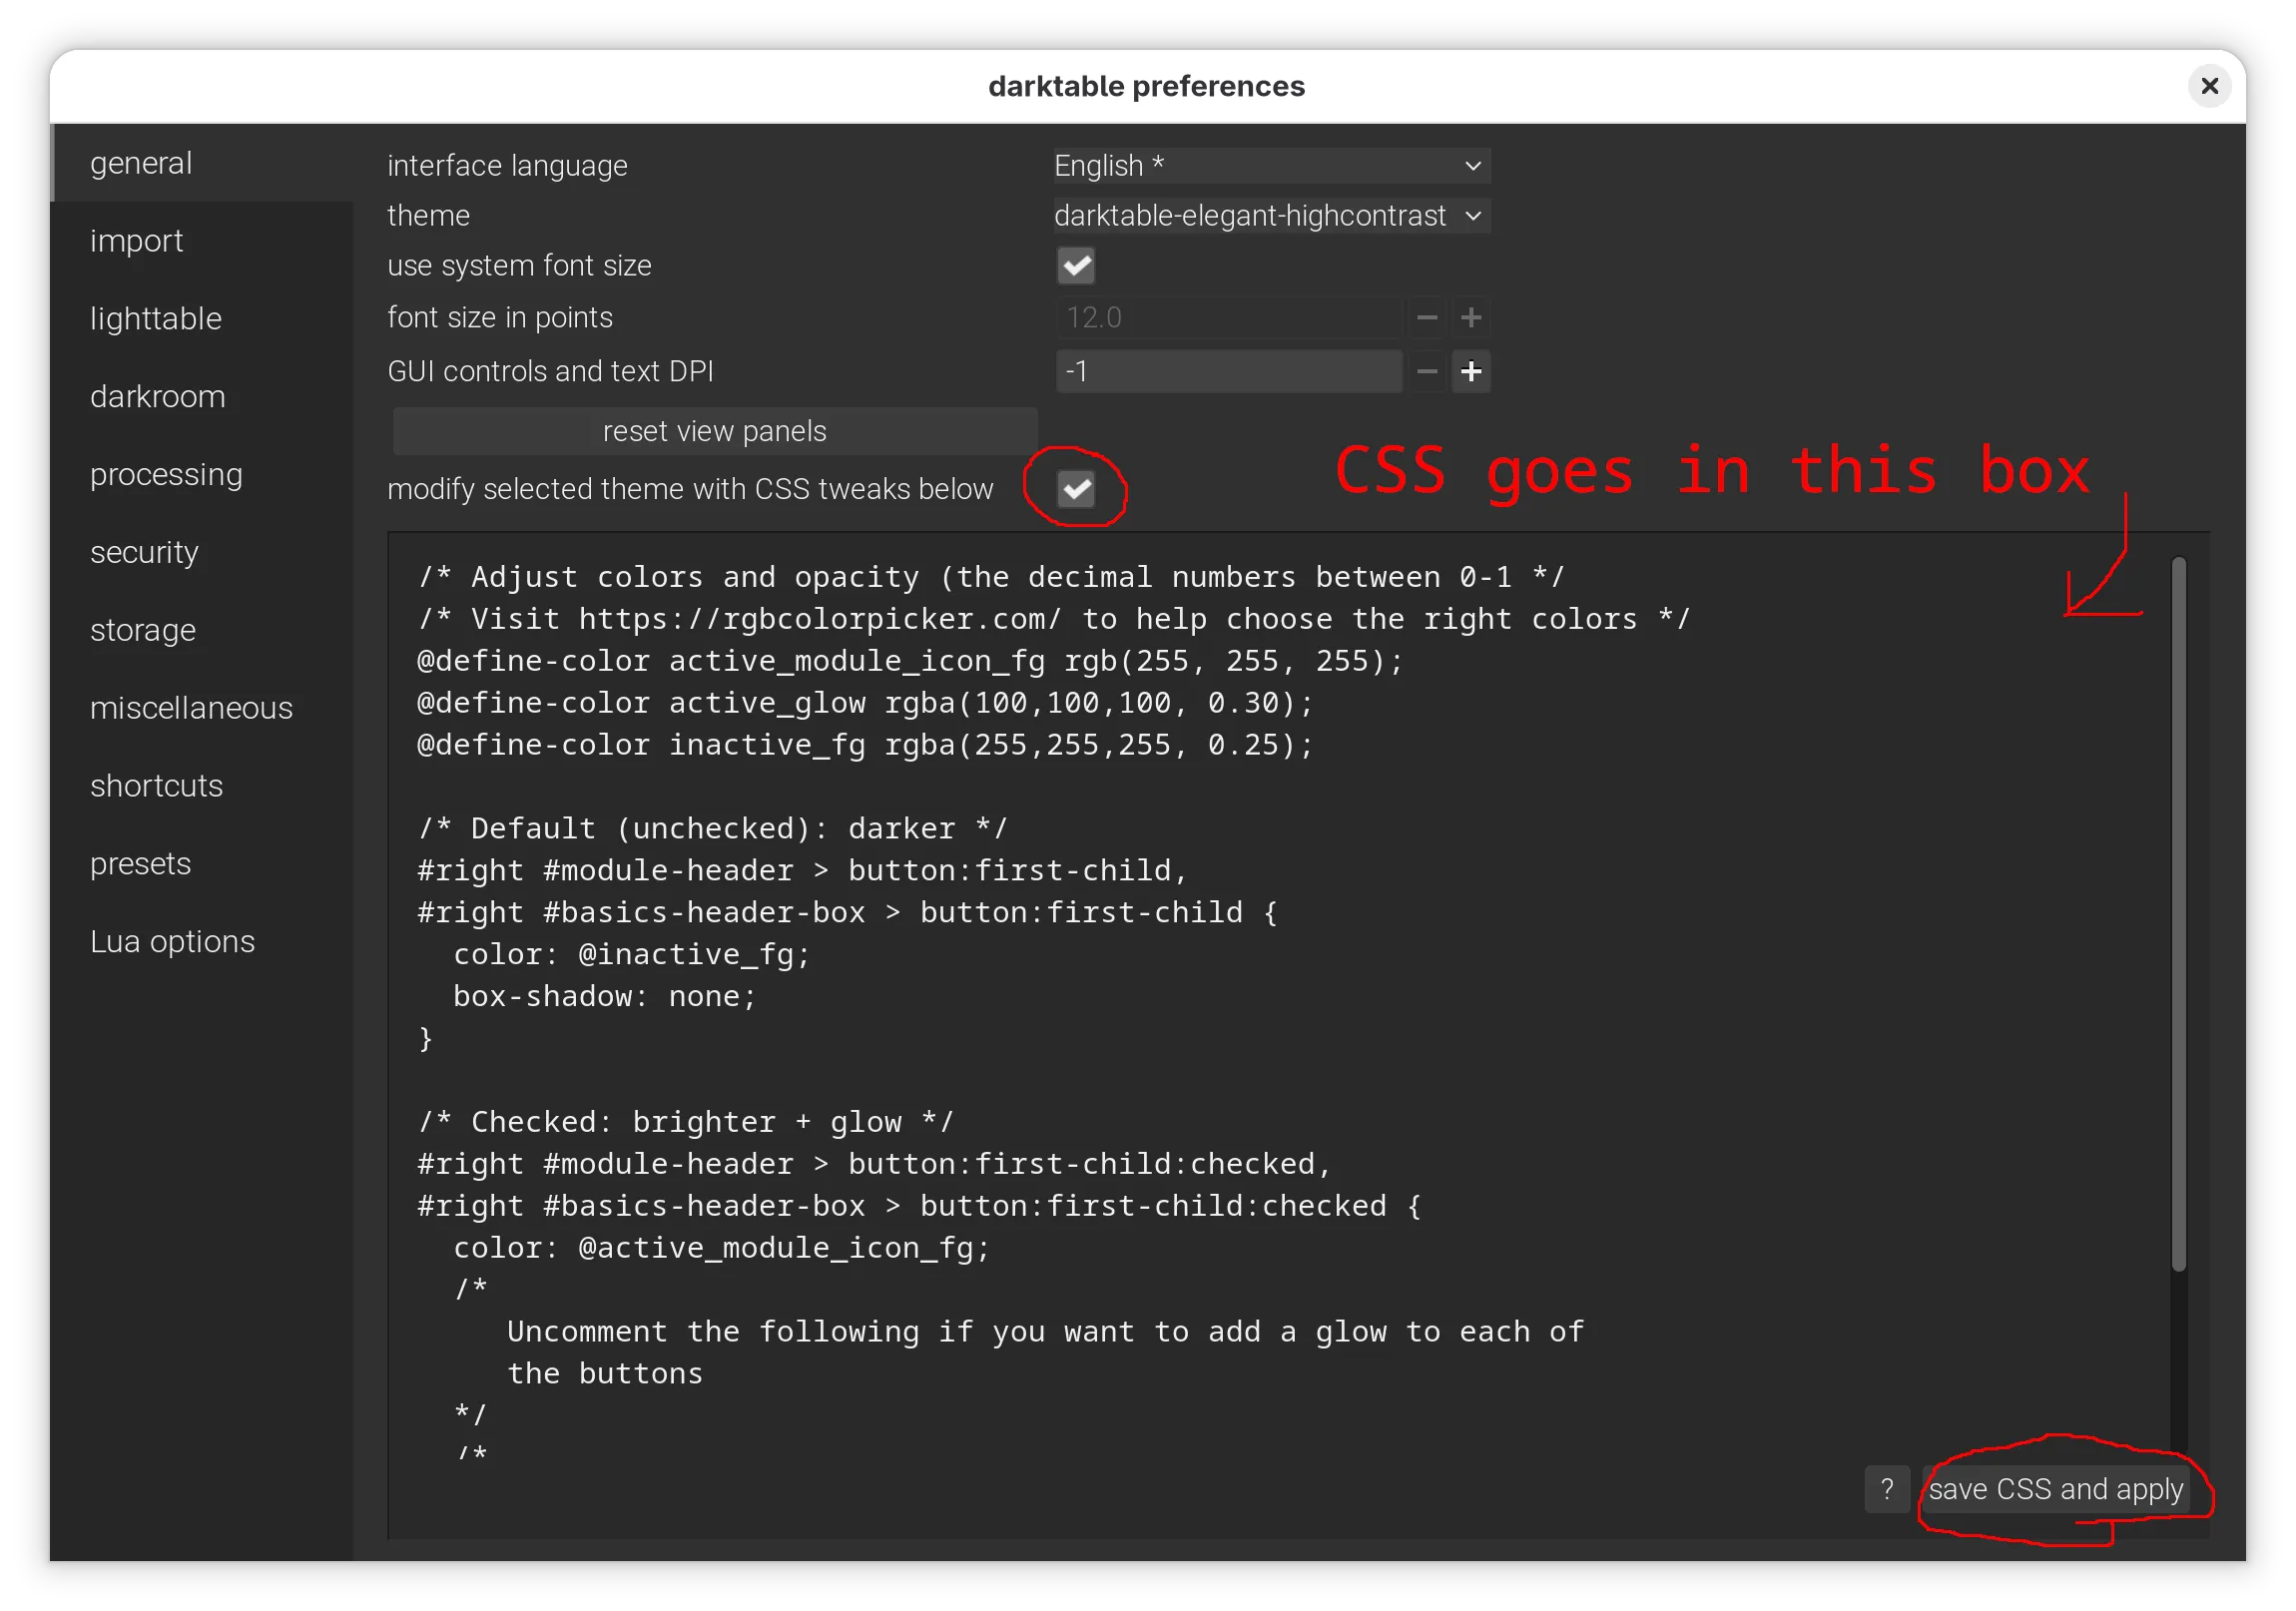Open the theme selection dropdown
This screenshot has height=1611, width=2296.
pyautogui.click(x=1270, y=215)
